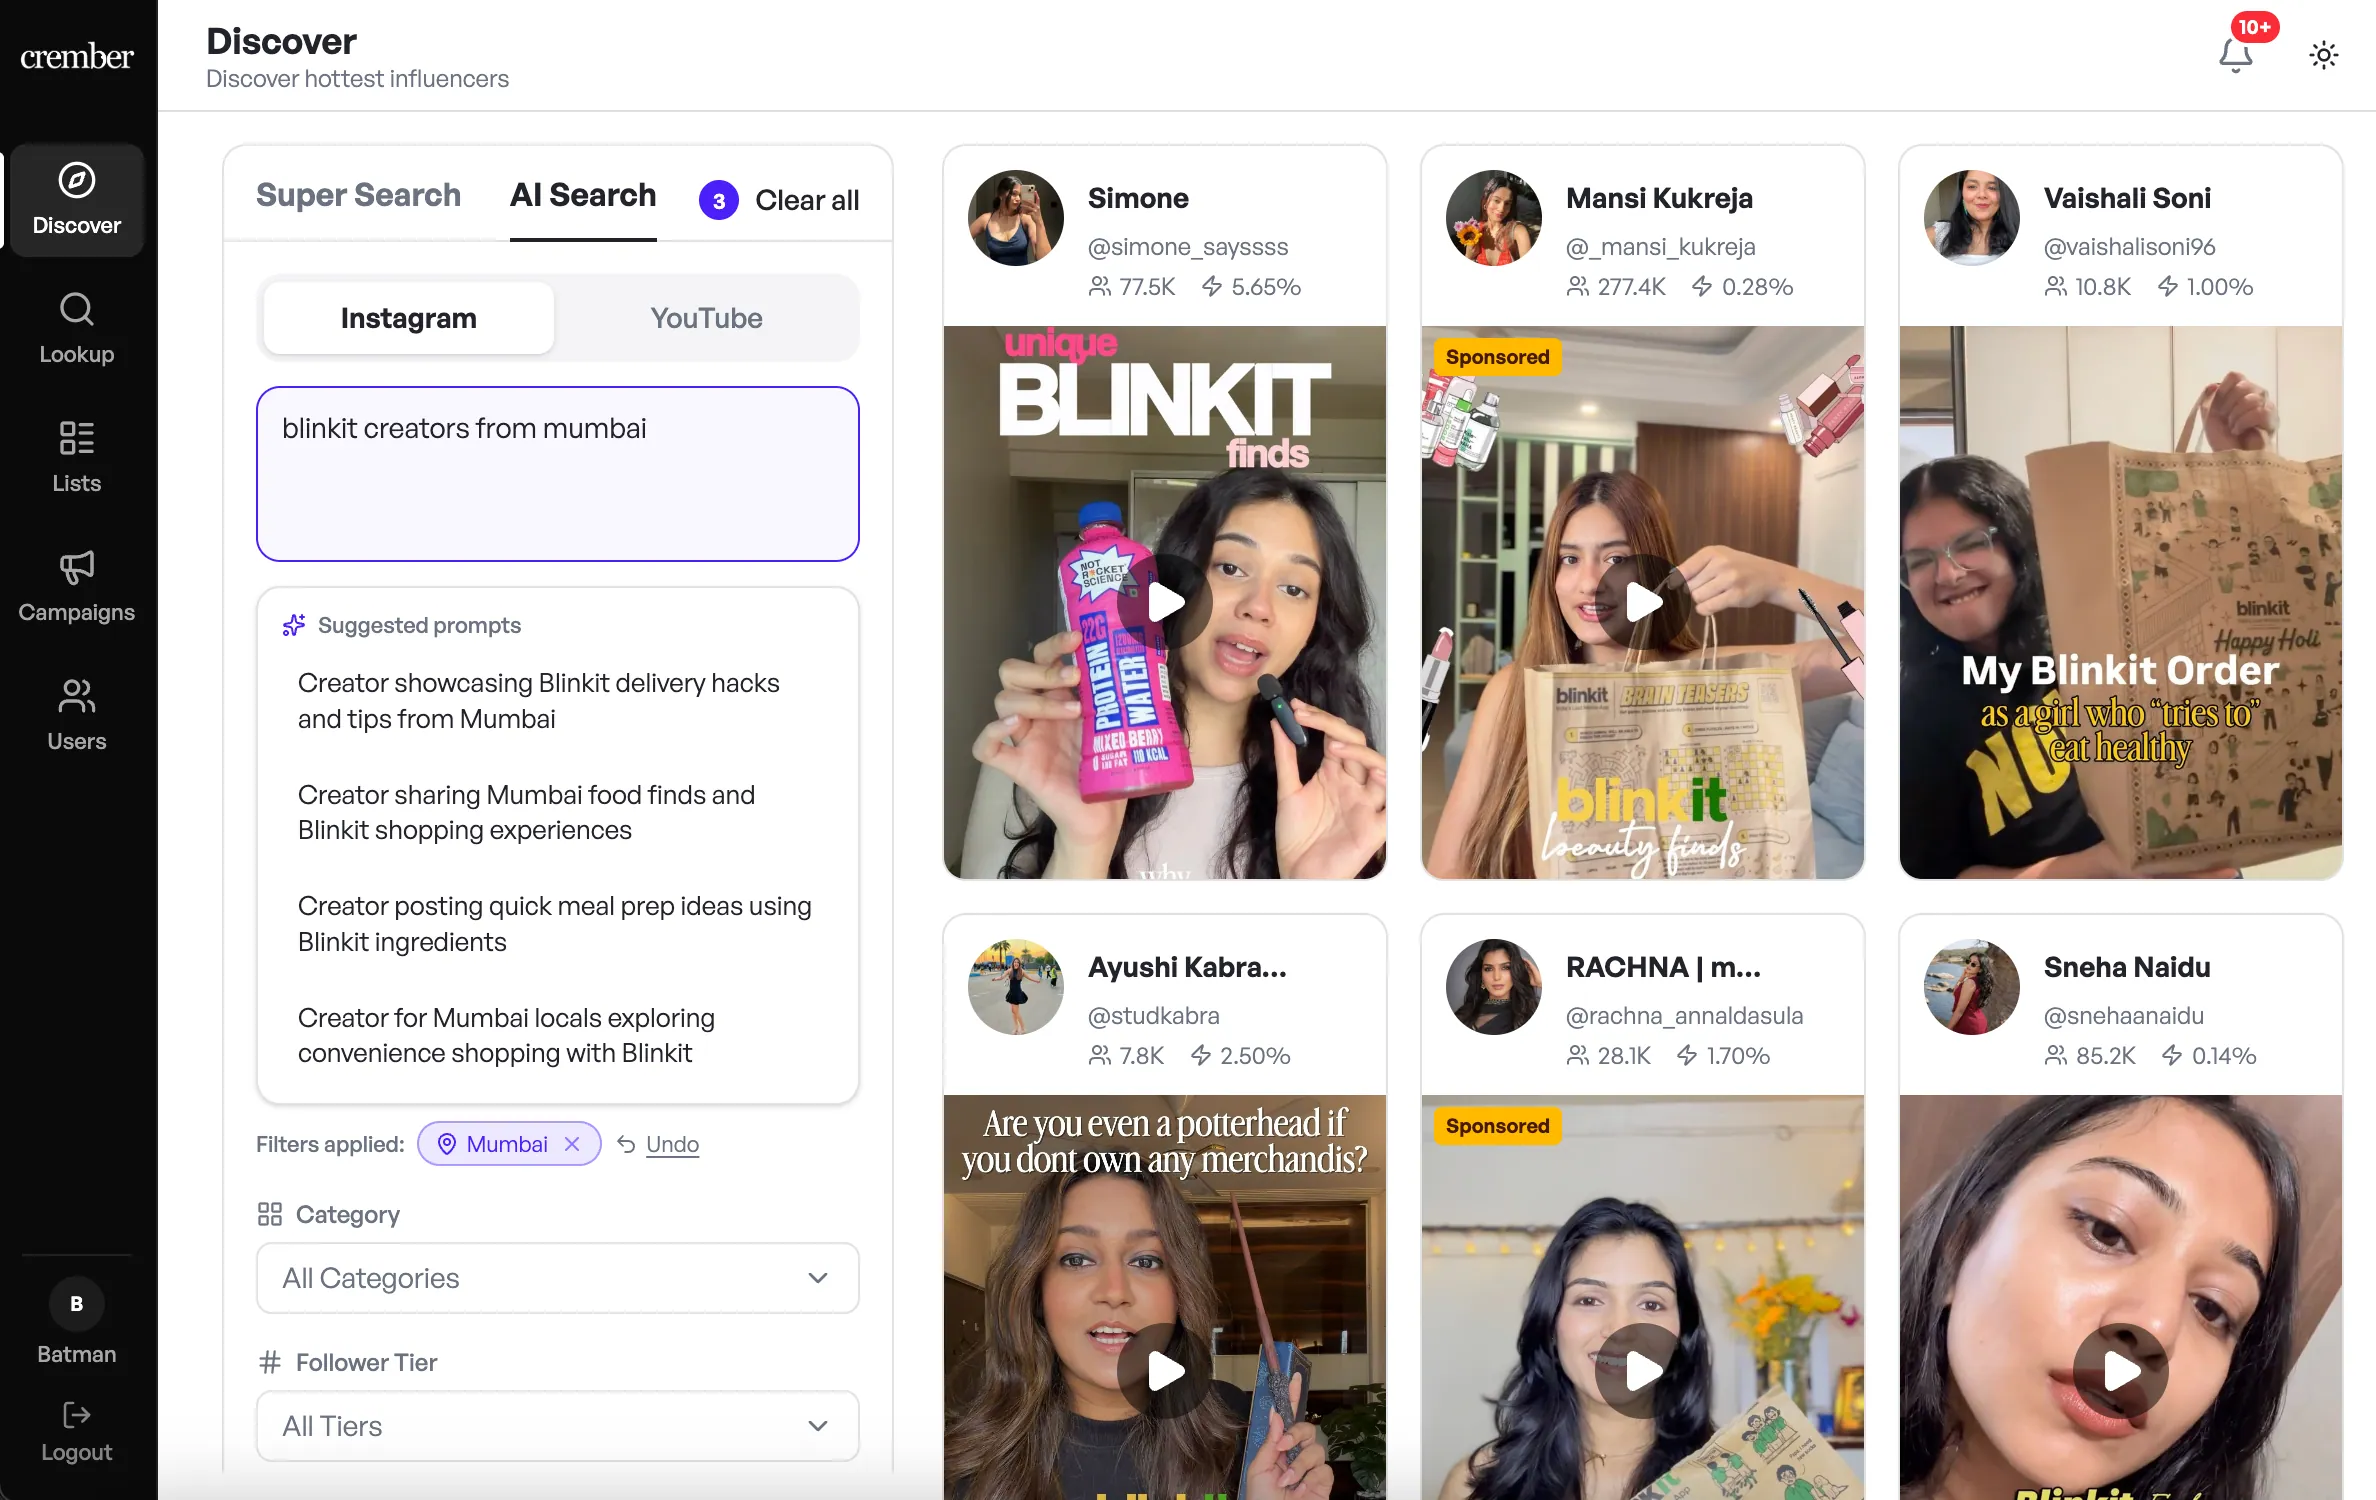Switch platform to Instagram
Screen dimensions: 2376x1500
[409, 318]
